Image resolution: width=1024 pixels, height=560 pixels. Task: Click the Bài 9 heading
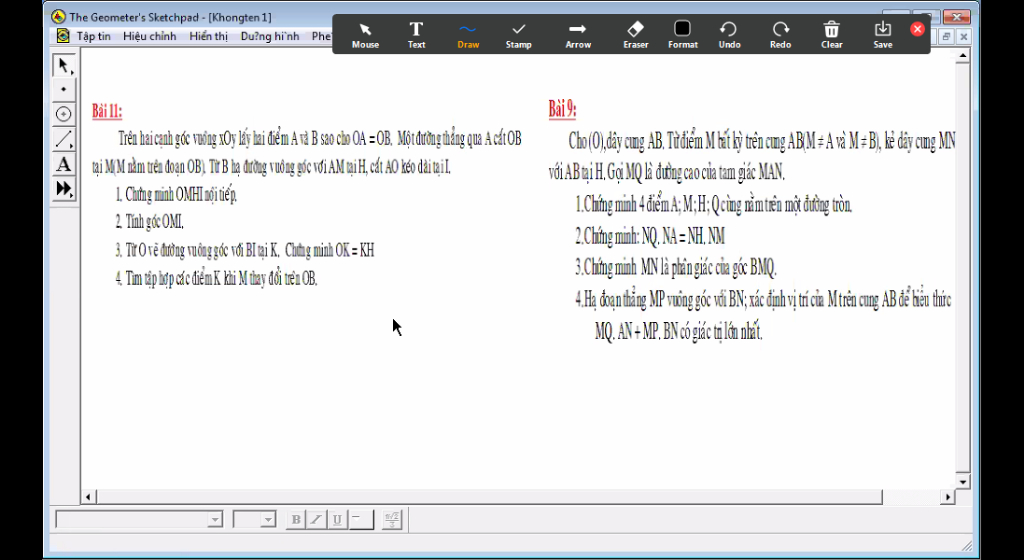tap(562, 108)
